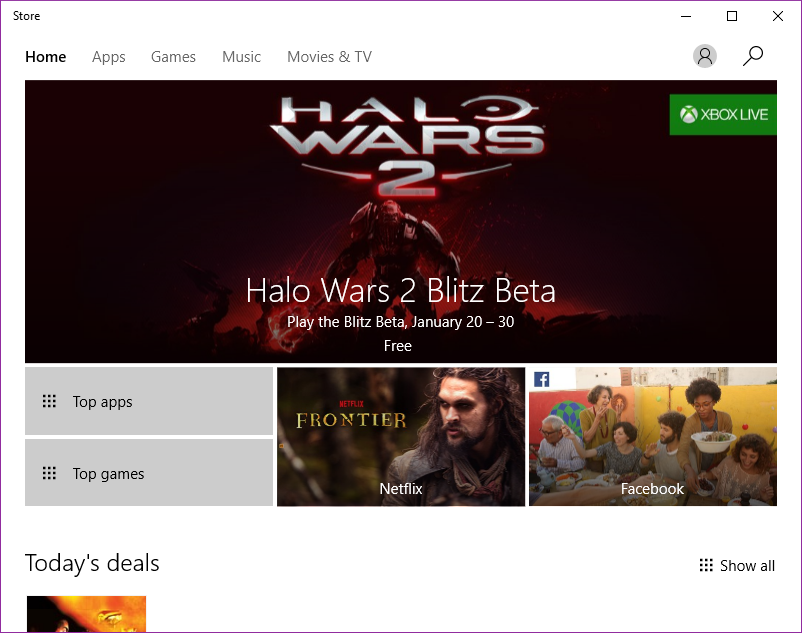This screenshot has height=633, width=802.
Task: Open the Top games list
Action: (x=149, y=473)
